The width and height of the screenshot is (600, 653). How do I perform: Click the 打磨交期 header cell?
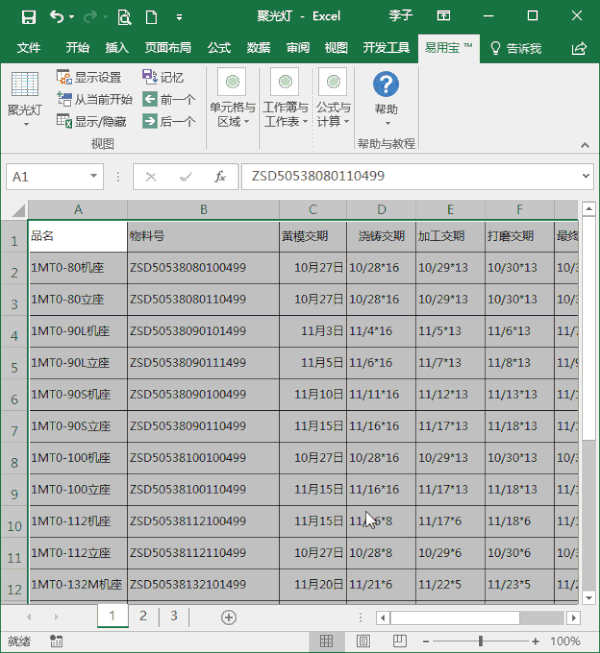[x=519, y=237]
